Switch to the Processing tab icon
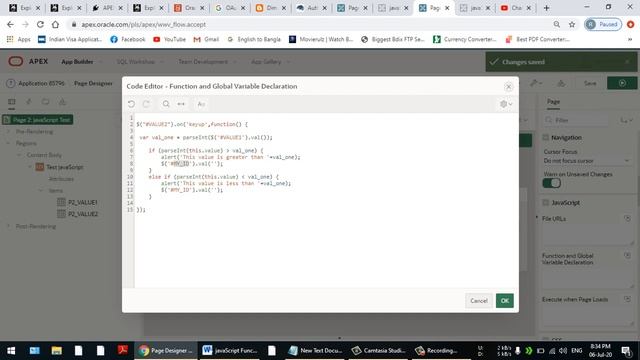 (x=45, y=102)
